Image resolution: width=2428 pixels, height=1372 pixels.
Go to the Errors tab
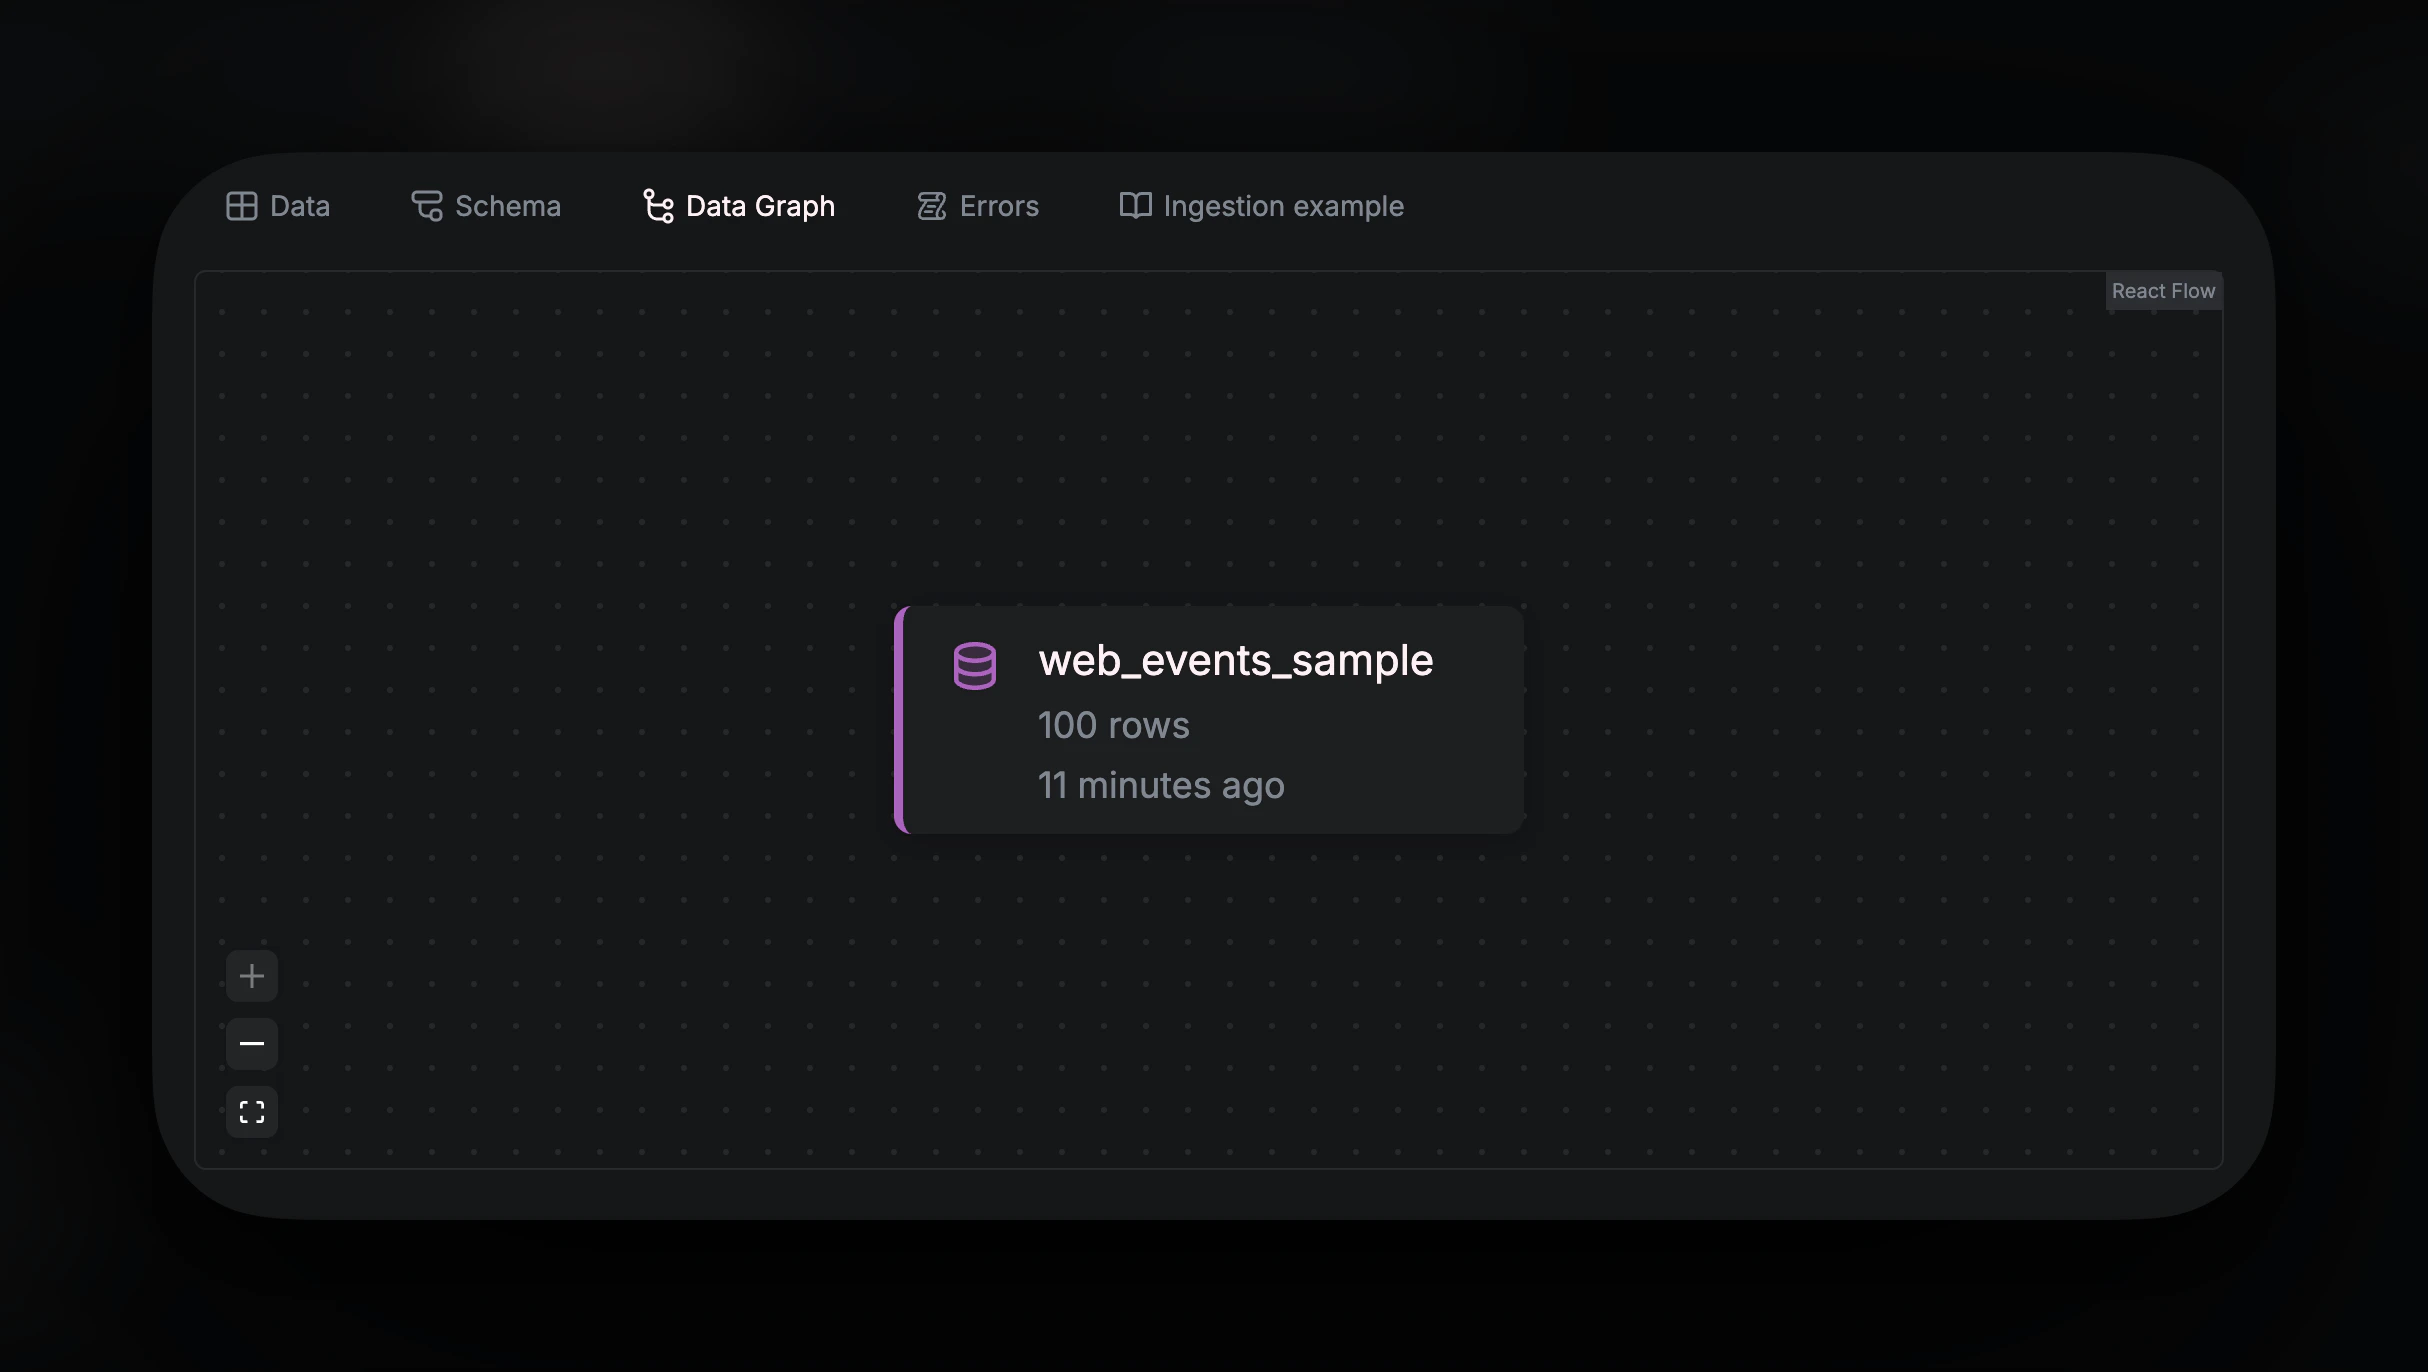pos(999,206)
